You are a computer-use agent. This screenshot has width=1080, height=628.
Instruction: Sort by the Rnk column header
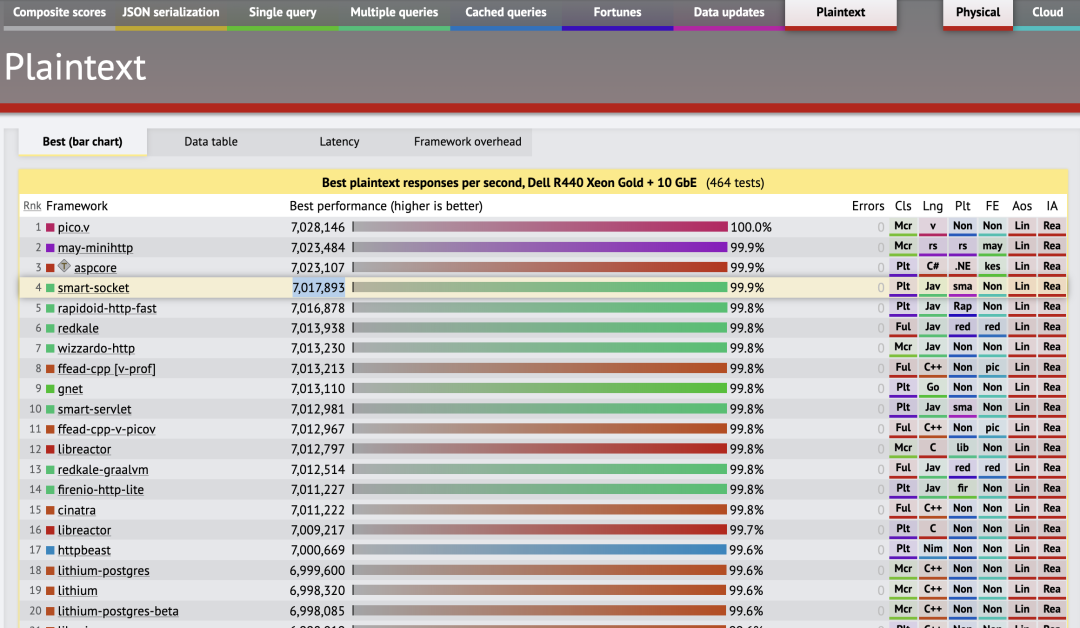32,206
